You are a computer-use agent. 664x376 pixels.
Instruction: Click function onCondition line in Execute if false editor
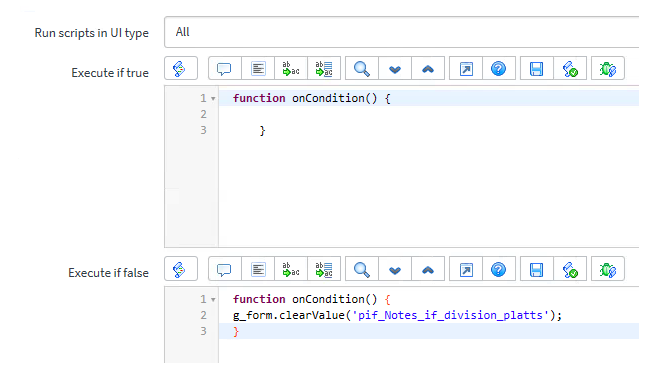coord(312,299)
